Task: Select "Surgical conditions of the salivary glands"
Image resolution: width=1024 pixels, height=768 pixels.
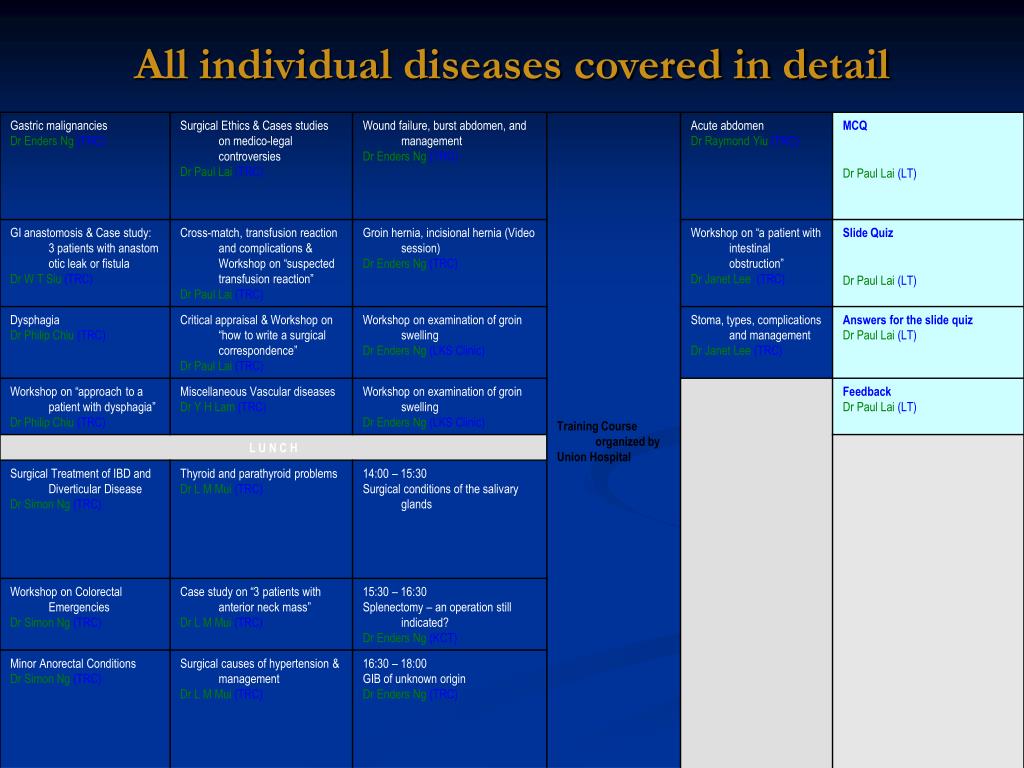Action: [441, 497]
